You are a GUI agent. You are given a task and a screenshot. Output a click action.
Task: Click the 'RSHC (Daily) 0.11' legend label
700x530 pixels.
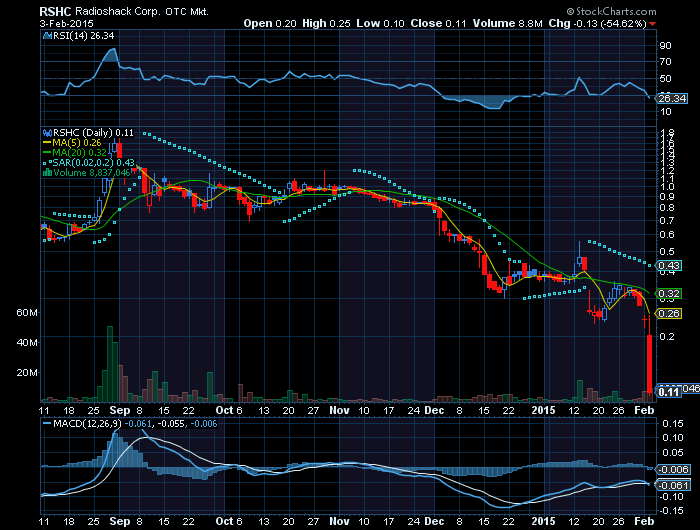tap(93, 133)
